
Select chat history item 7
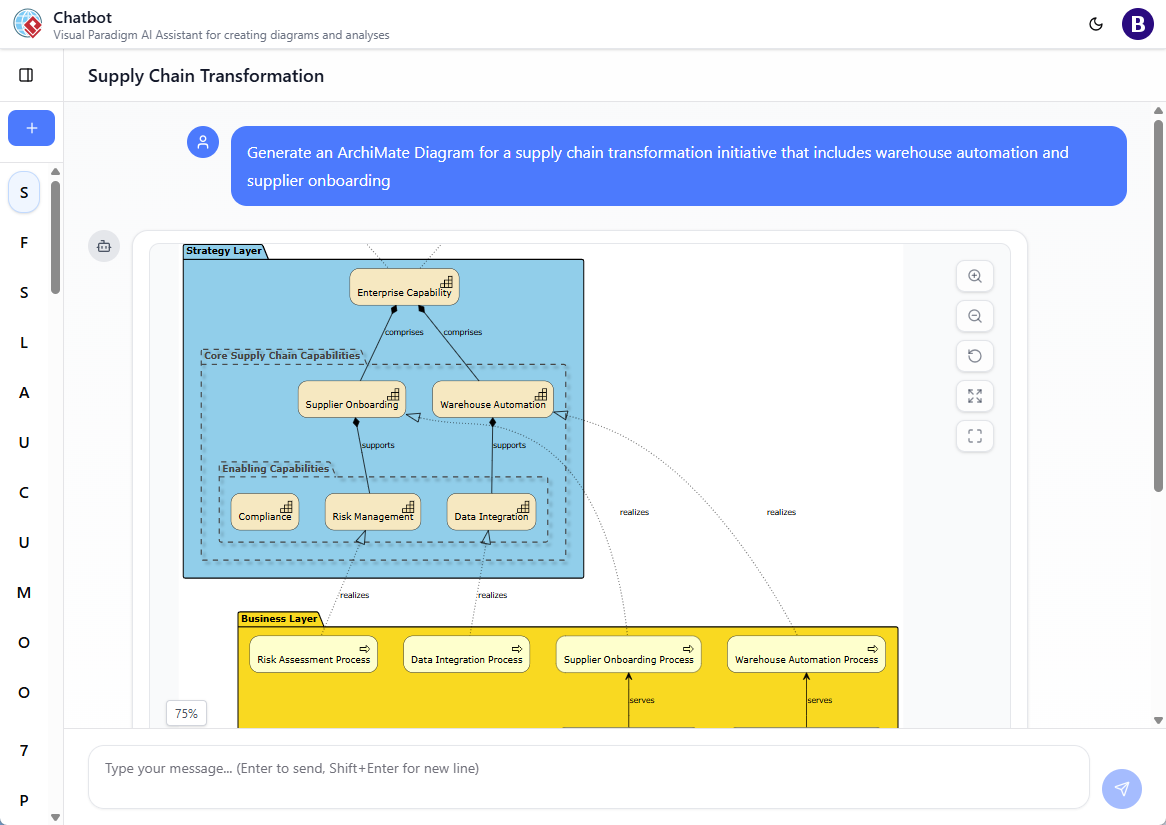click(x=24, y=750)
